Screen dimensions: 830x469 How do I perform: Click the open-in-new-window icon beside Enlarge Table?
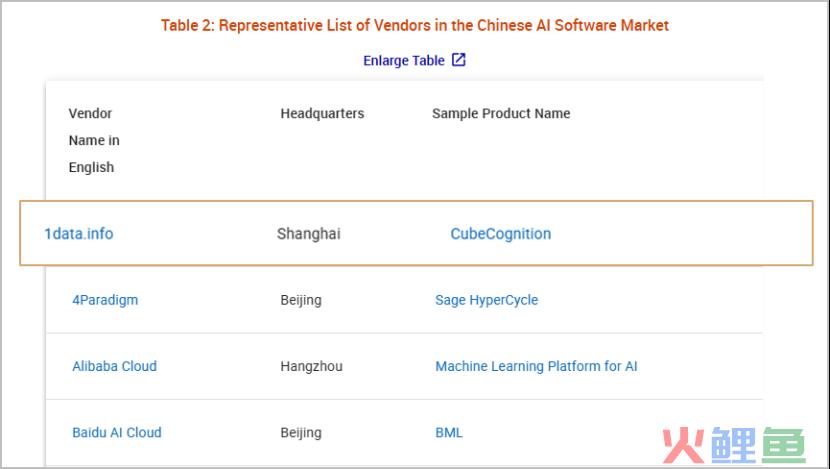pyautogui.click(x=458, y=60)
